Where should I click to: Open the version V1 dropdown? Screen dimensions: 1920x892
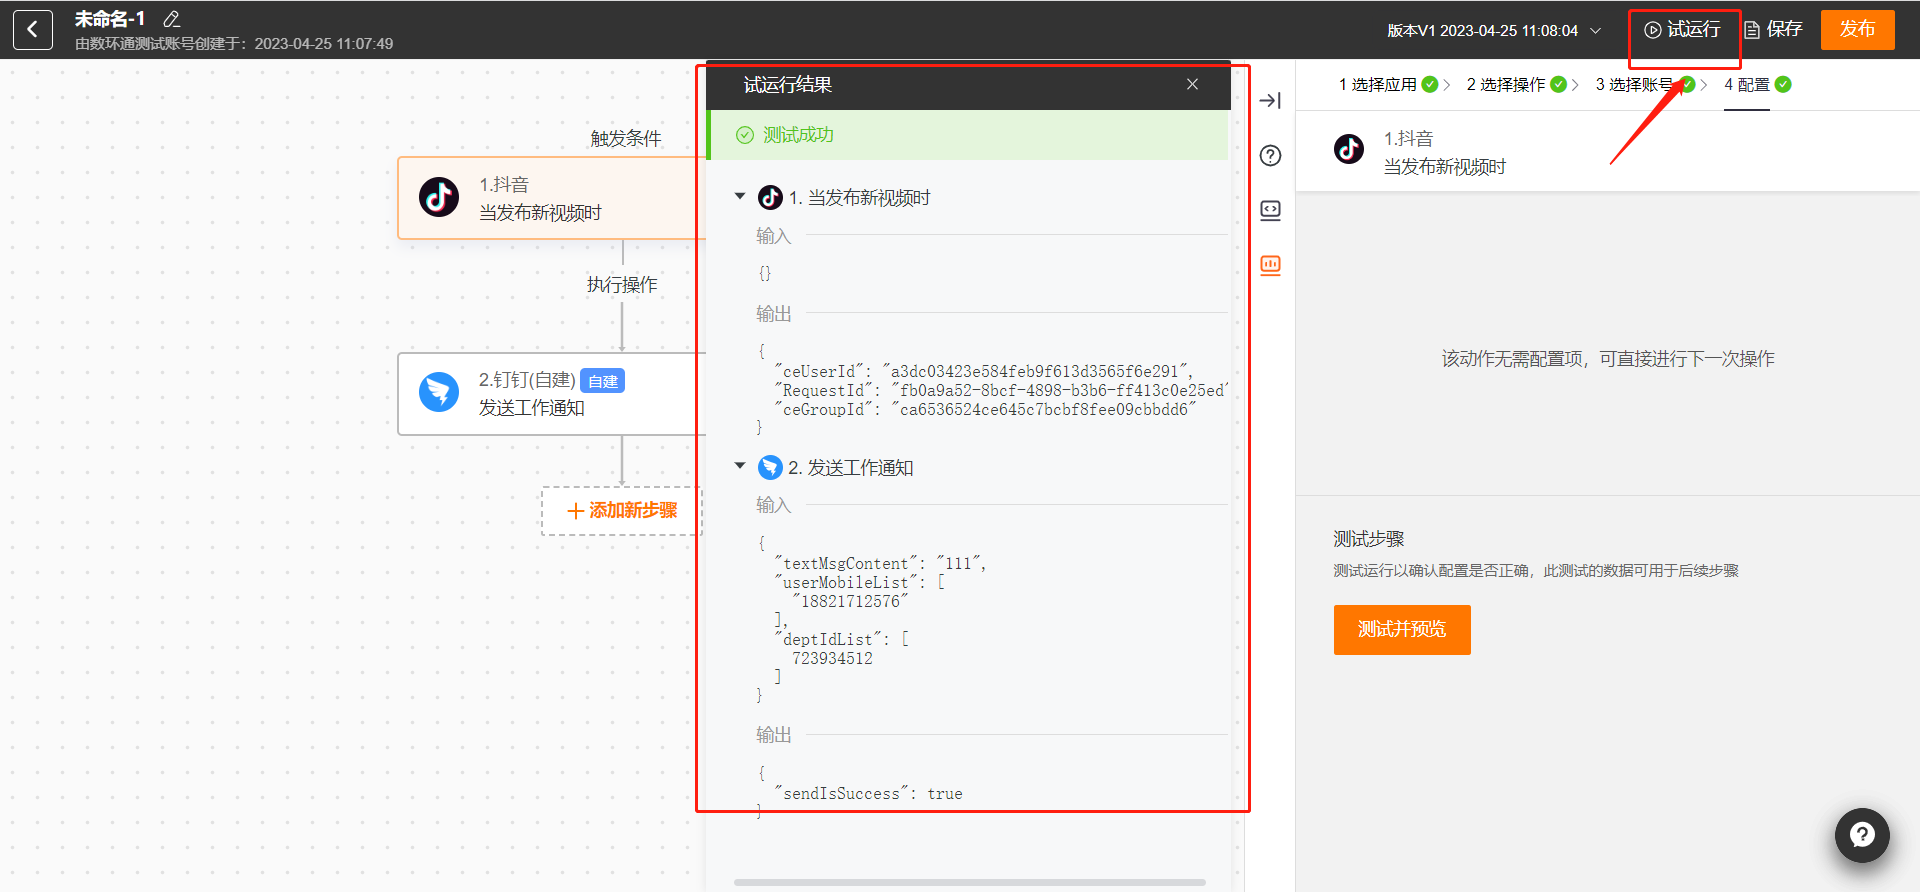(1494, 31)
